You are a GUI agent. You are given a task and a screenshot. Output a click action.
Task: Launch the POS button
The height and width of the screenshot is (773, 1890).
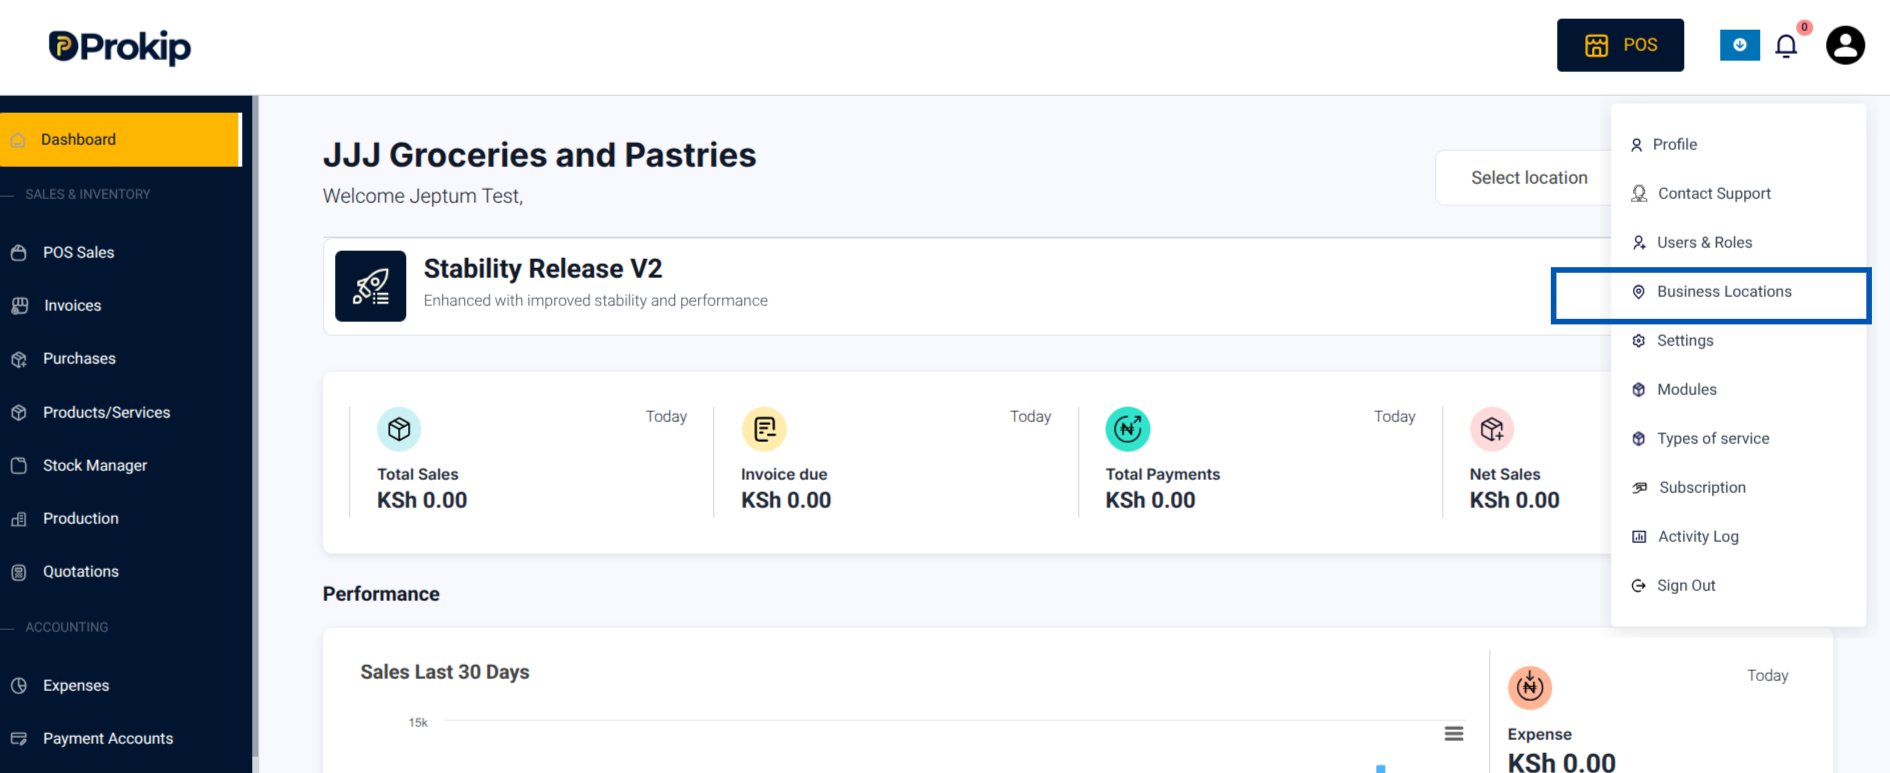click(1620, 45)
